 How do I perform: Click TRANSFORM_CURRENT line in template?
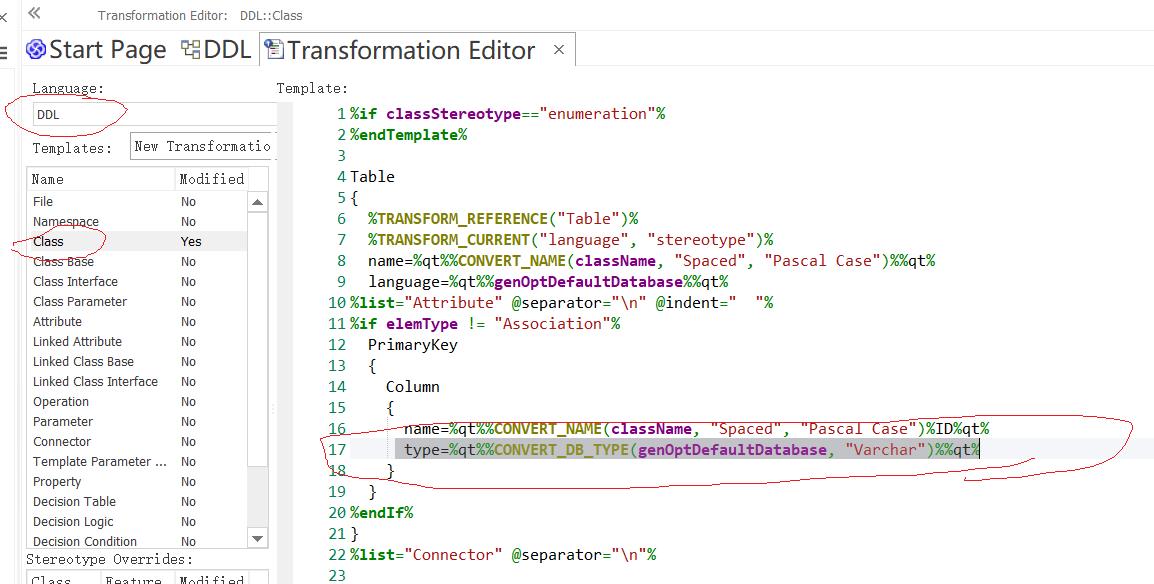click(x=571, y=239)
